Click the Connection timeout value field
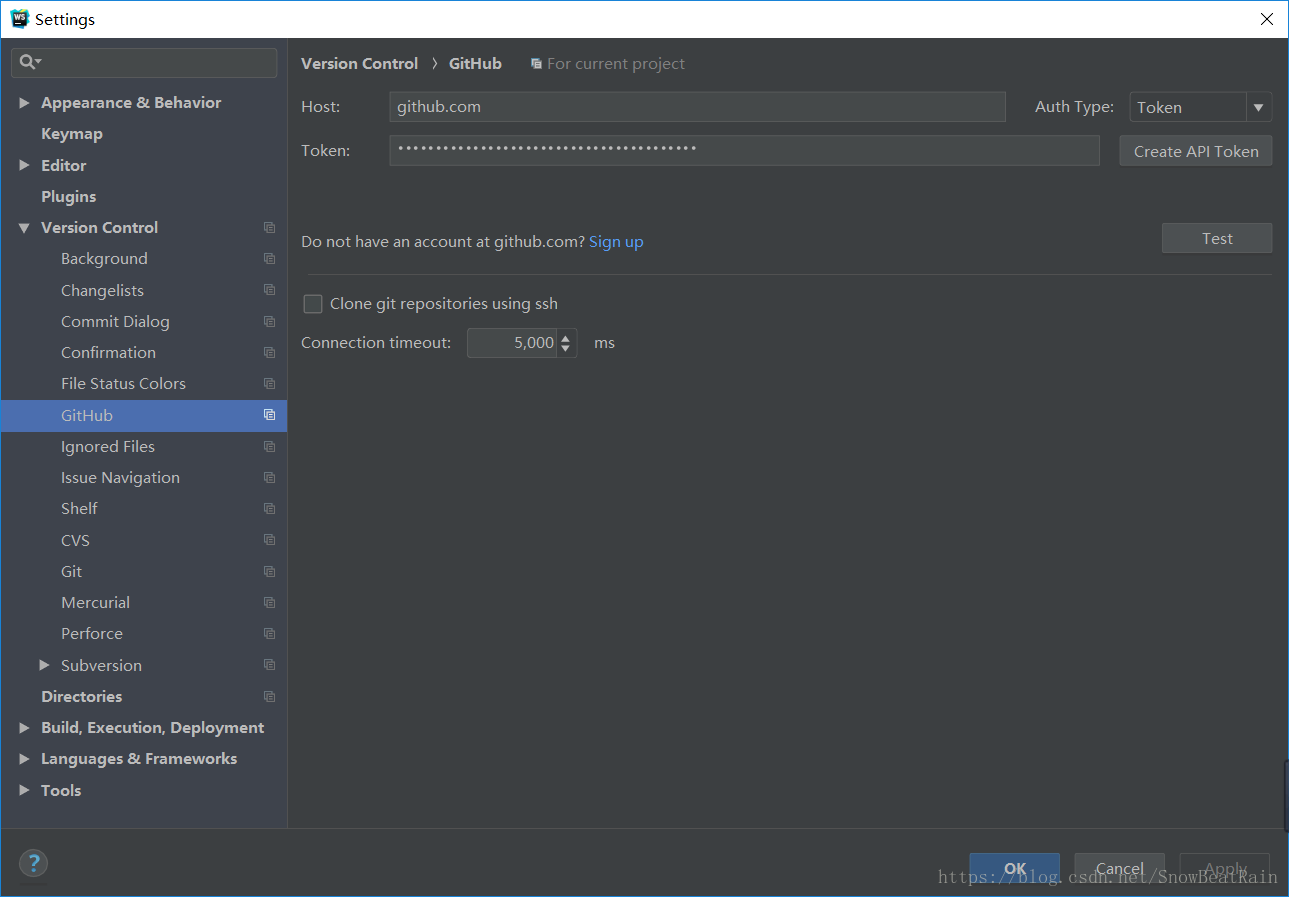Screen dimensions: 1289x897 pos(512,343)
